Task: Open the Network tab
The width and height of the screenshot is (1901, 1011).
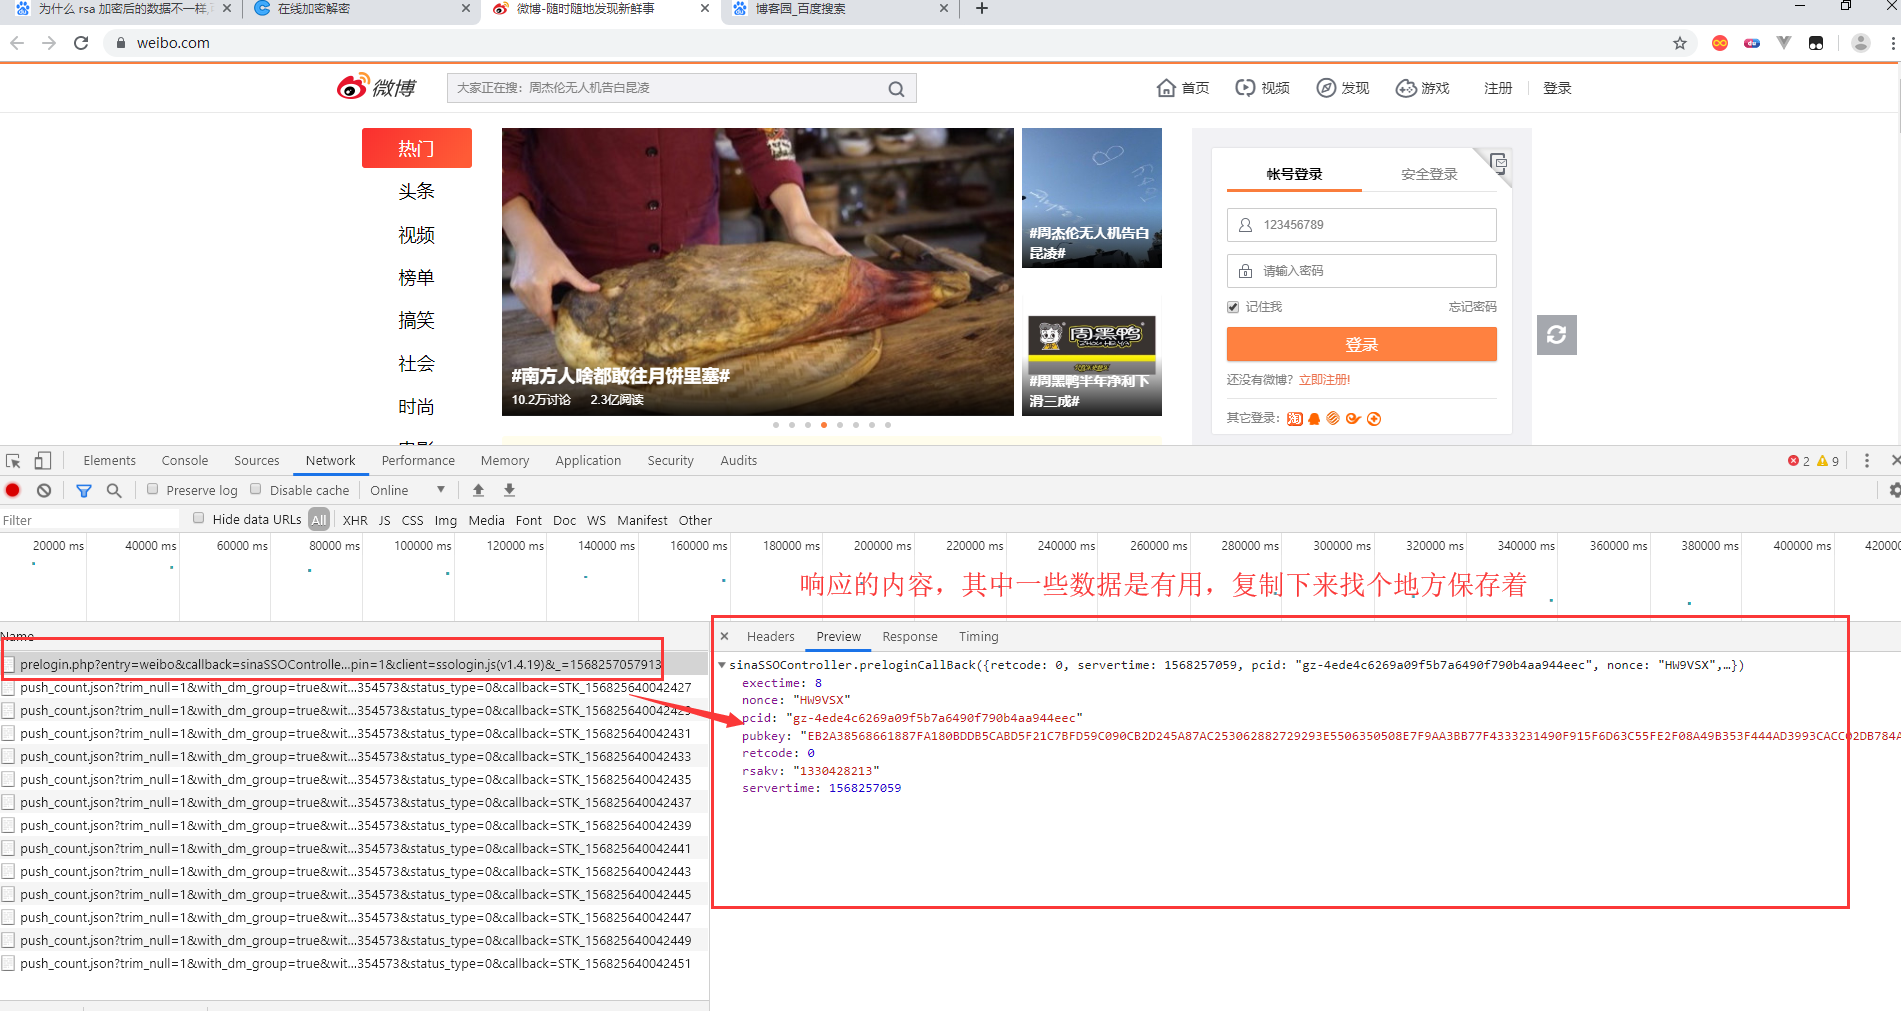Action: [x=330, y=461]
